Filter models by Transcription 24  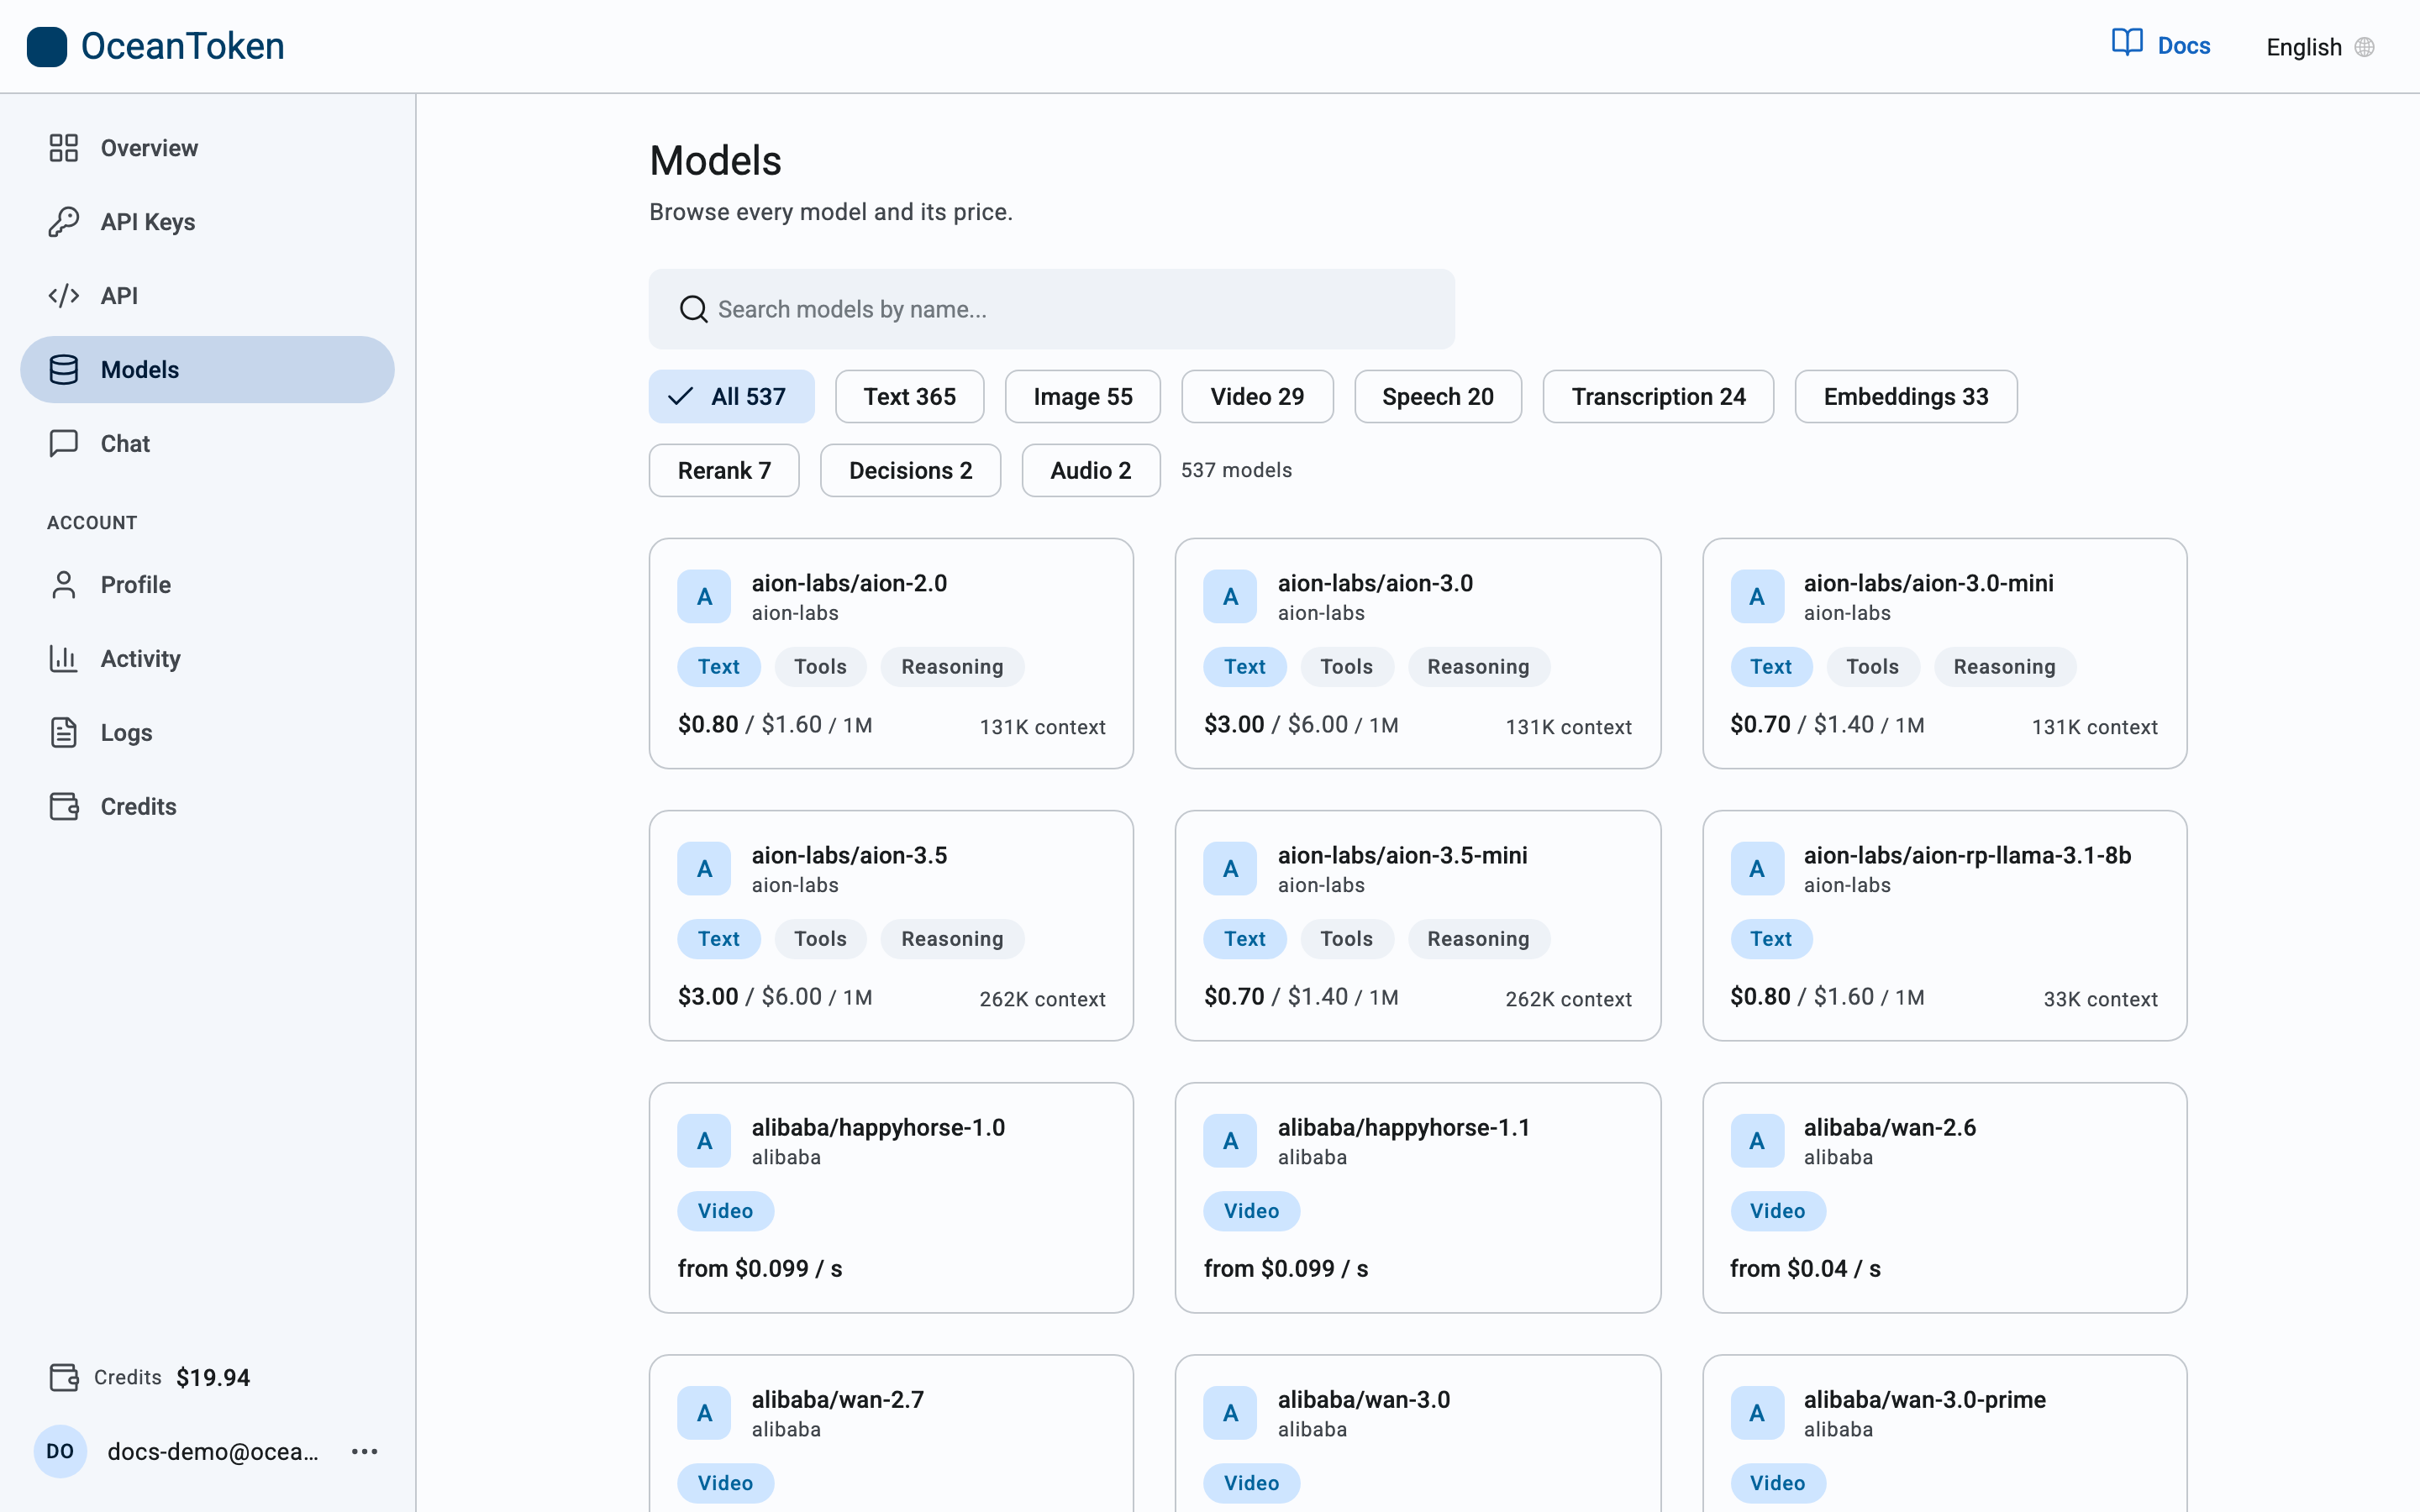1658,397
